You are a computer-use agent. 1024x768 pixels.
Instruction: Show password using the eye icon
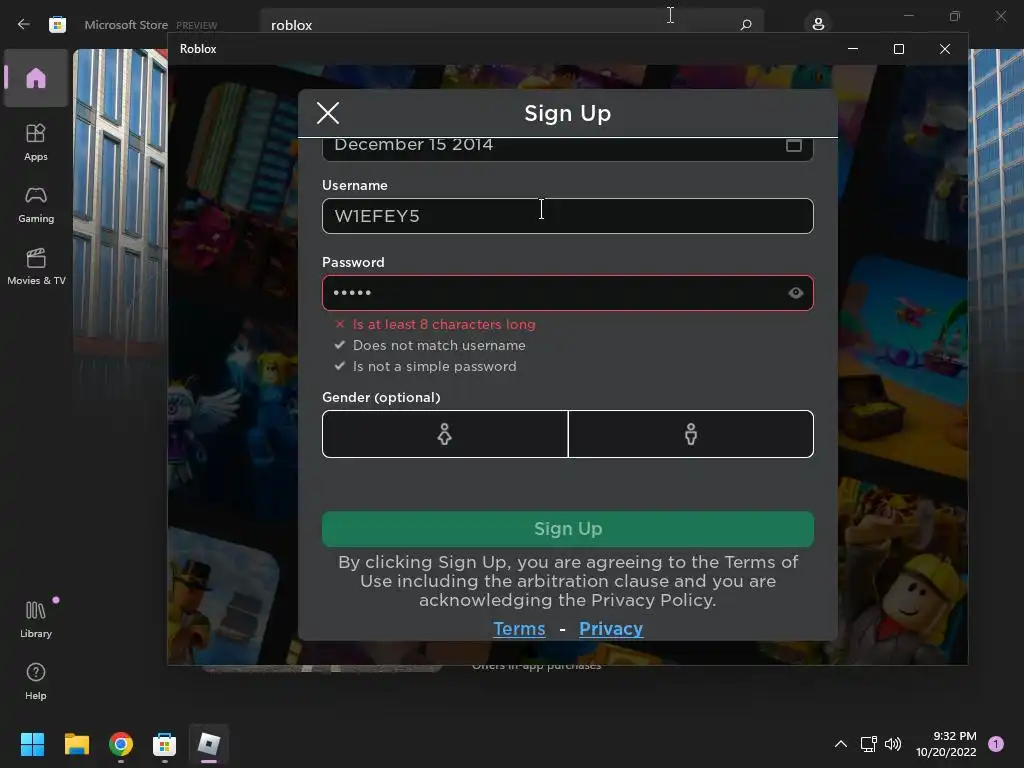coord(795,293)
